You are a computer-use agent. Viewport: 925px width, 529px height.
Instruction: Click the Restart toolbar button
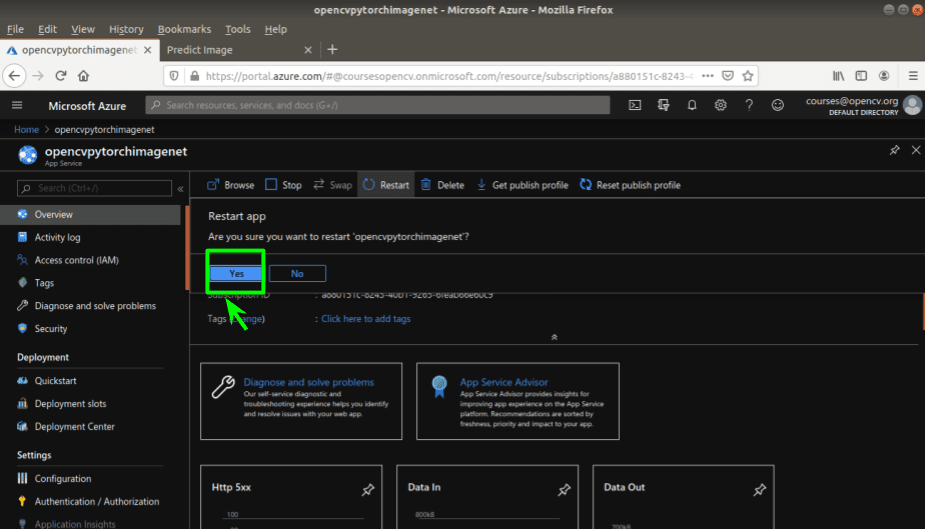(x=386, y=185)
